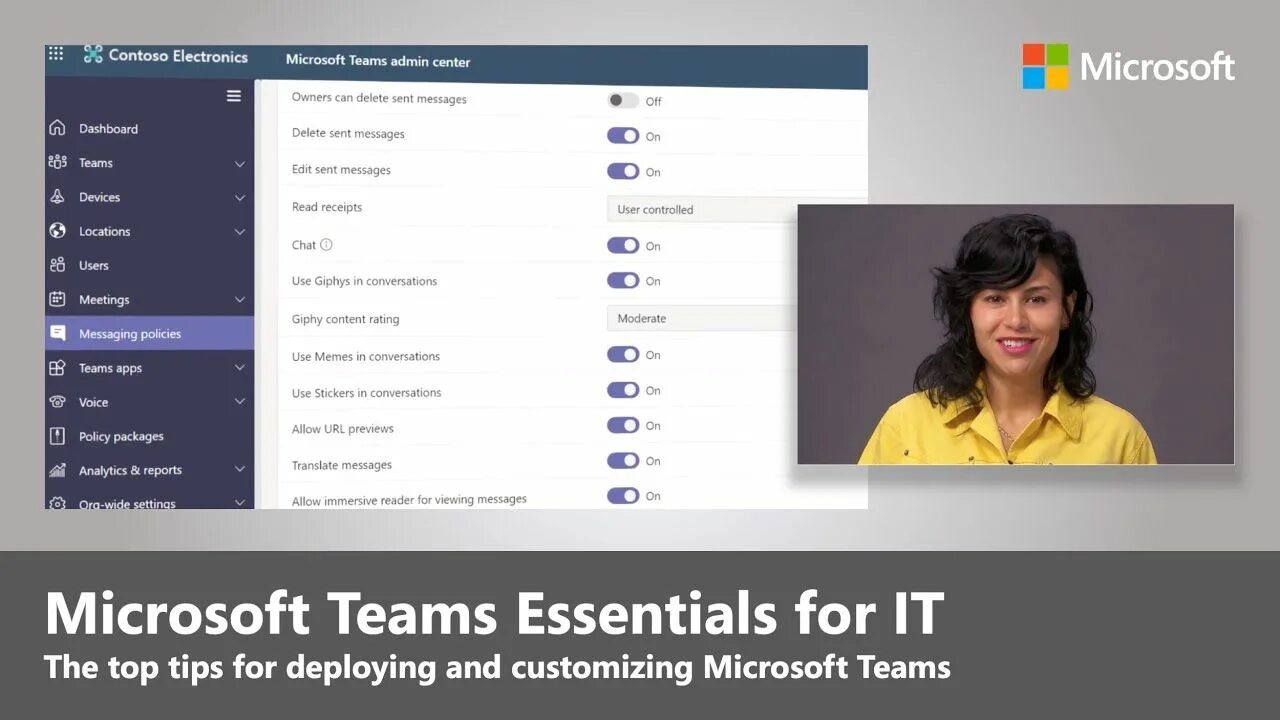
Task: Click the Org-wide settings gear icon
Action: pos(57,503)
